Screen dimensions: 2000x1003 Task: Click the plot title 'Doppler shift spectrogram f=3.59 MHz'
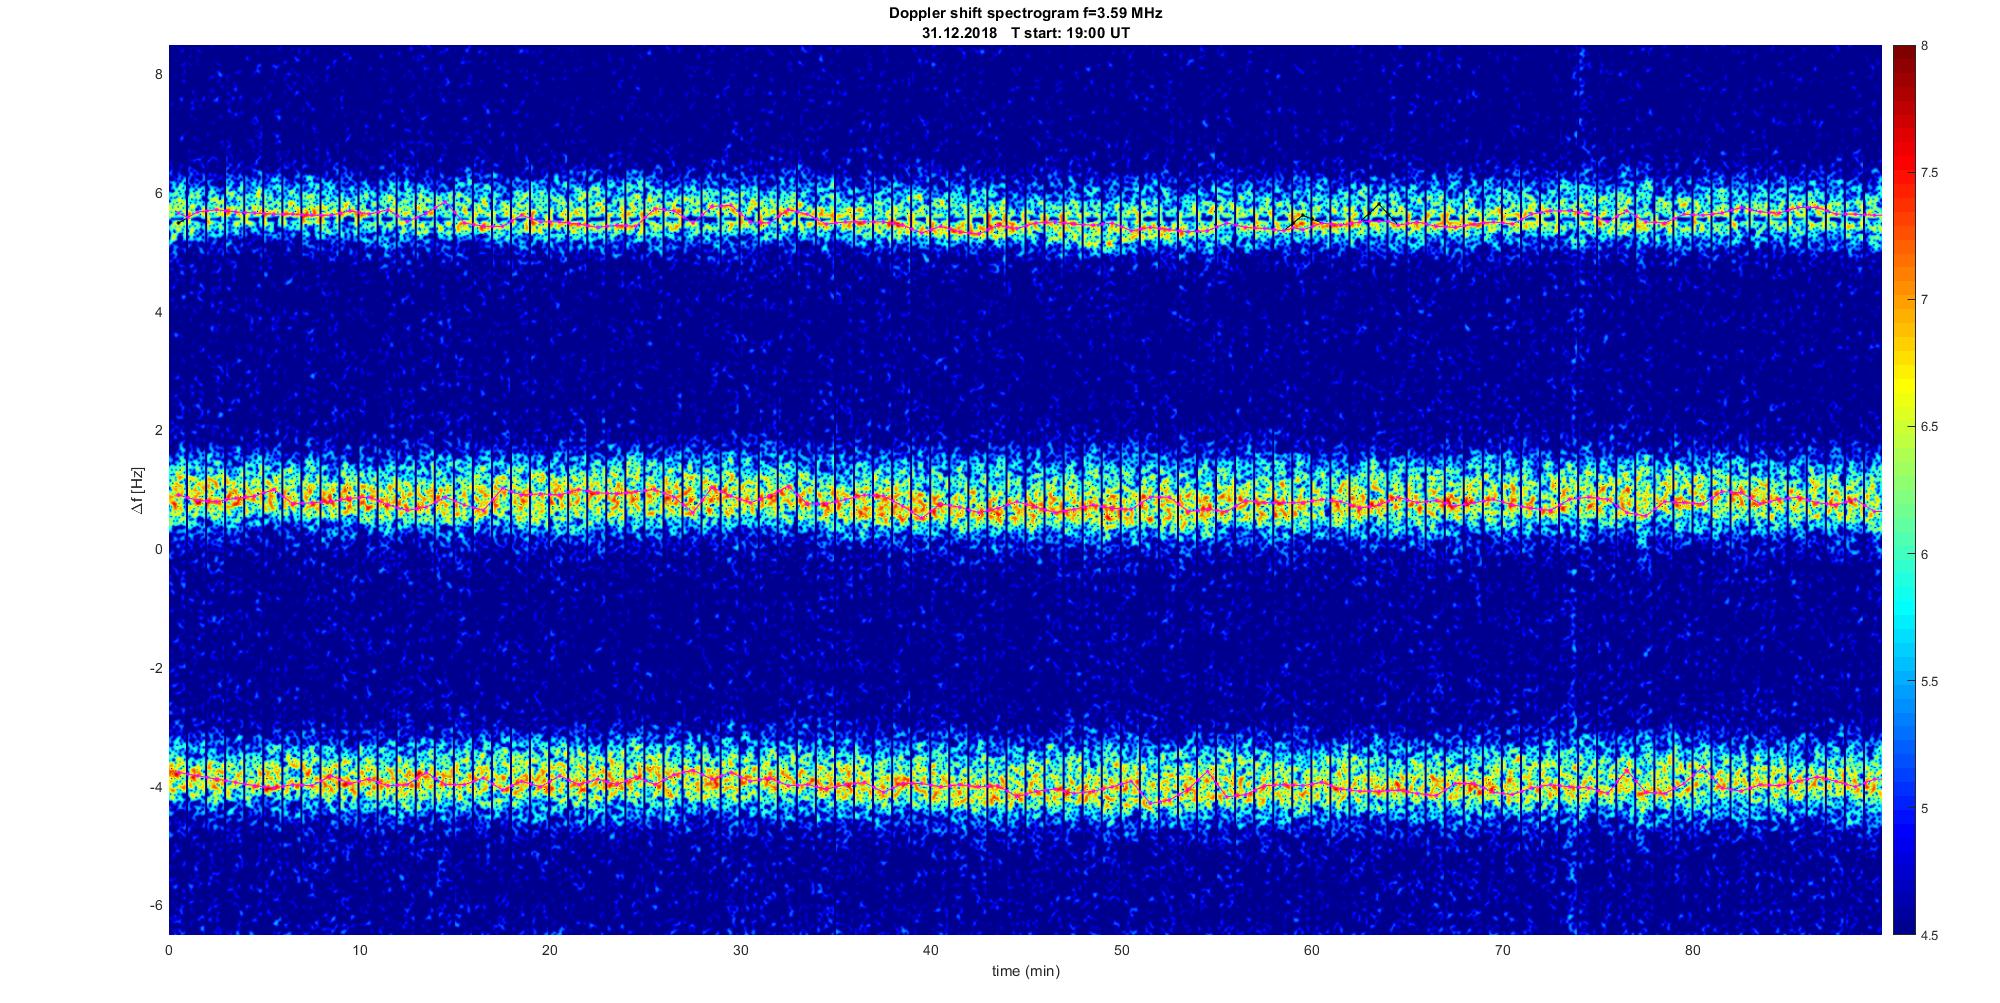1026,14
